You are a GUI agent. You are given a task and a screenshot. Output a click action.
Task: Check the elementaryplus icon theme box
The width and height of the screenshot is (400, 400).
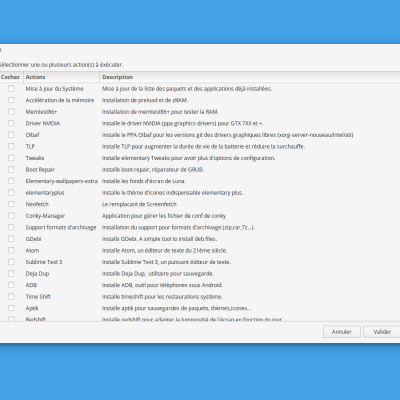coord(11,192)
